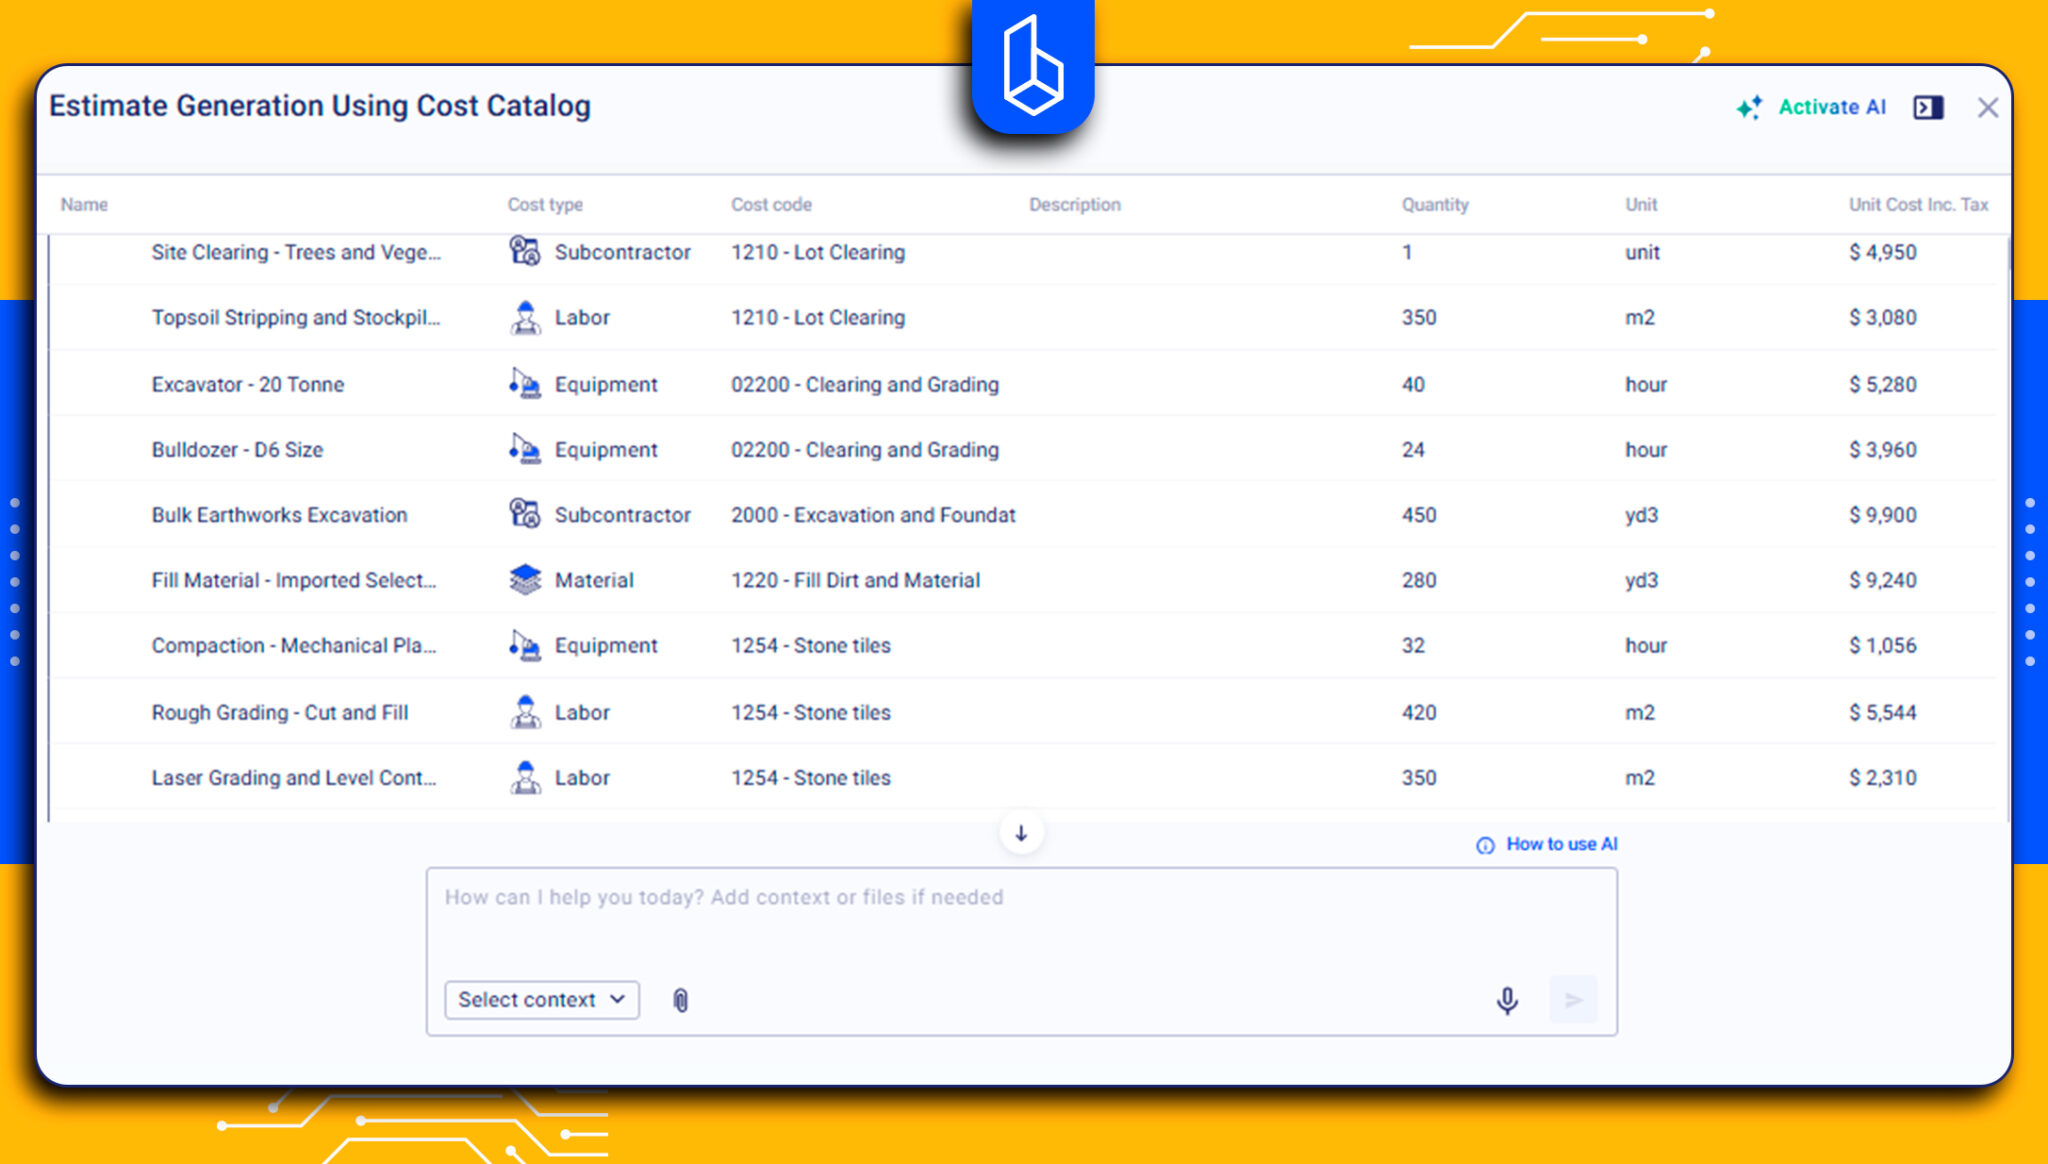
Task: Click the Equipment icon on Excavator - 20 Tonne row
Action: click(x=523, y=384)
